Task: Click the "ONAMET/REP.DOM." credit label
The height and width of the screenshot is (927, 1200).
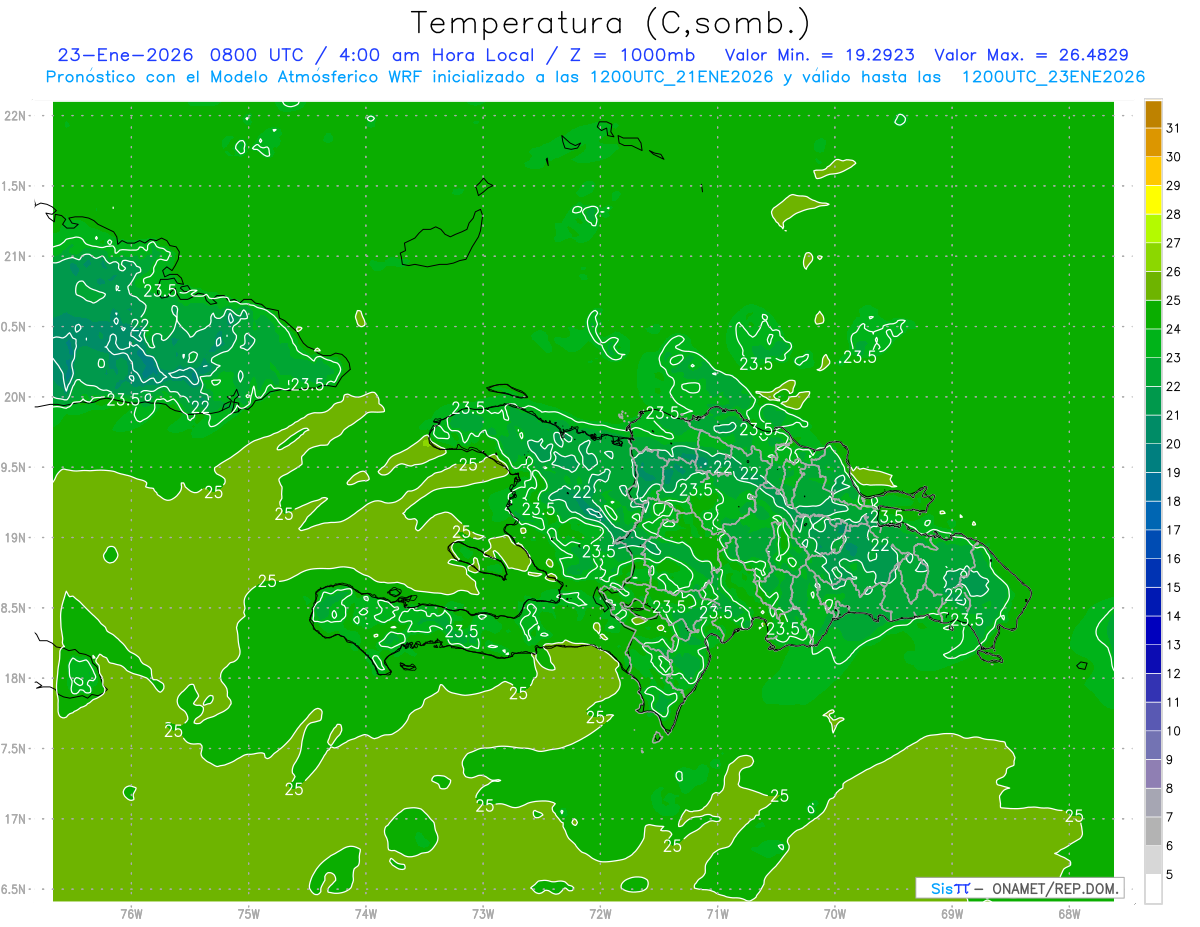Action: click(1054, 888)
